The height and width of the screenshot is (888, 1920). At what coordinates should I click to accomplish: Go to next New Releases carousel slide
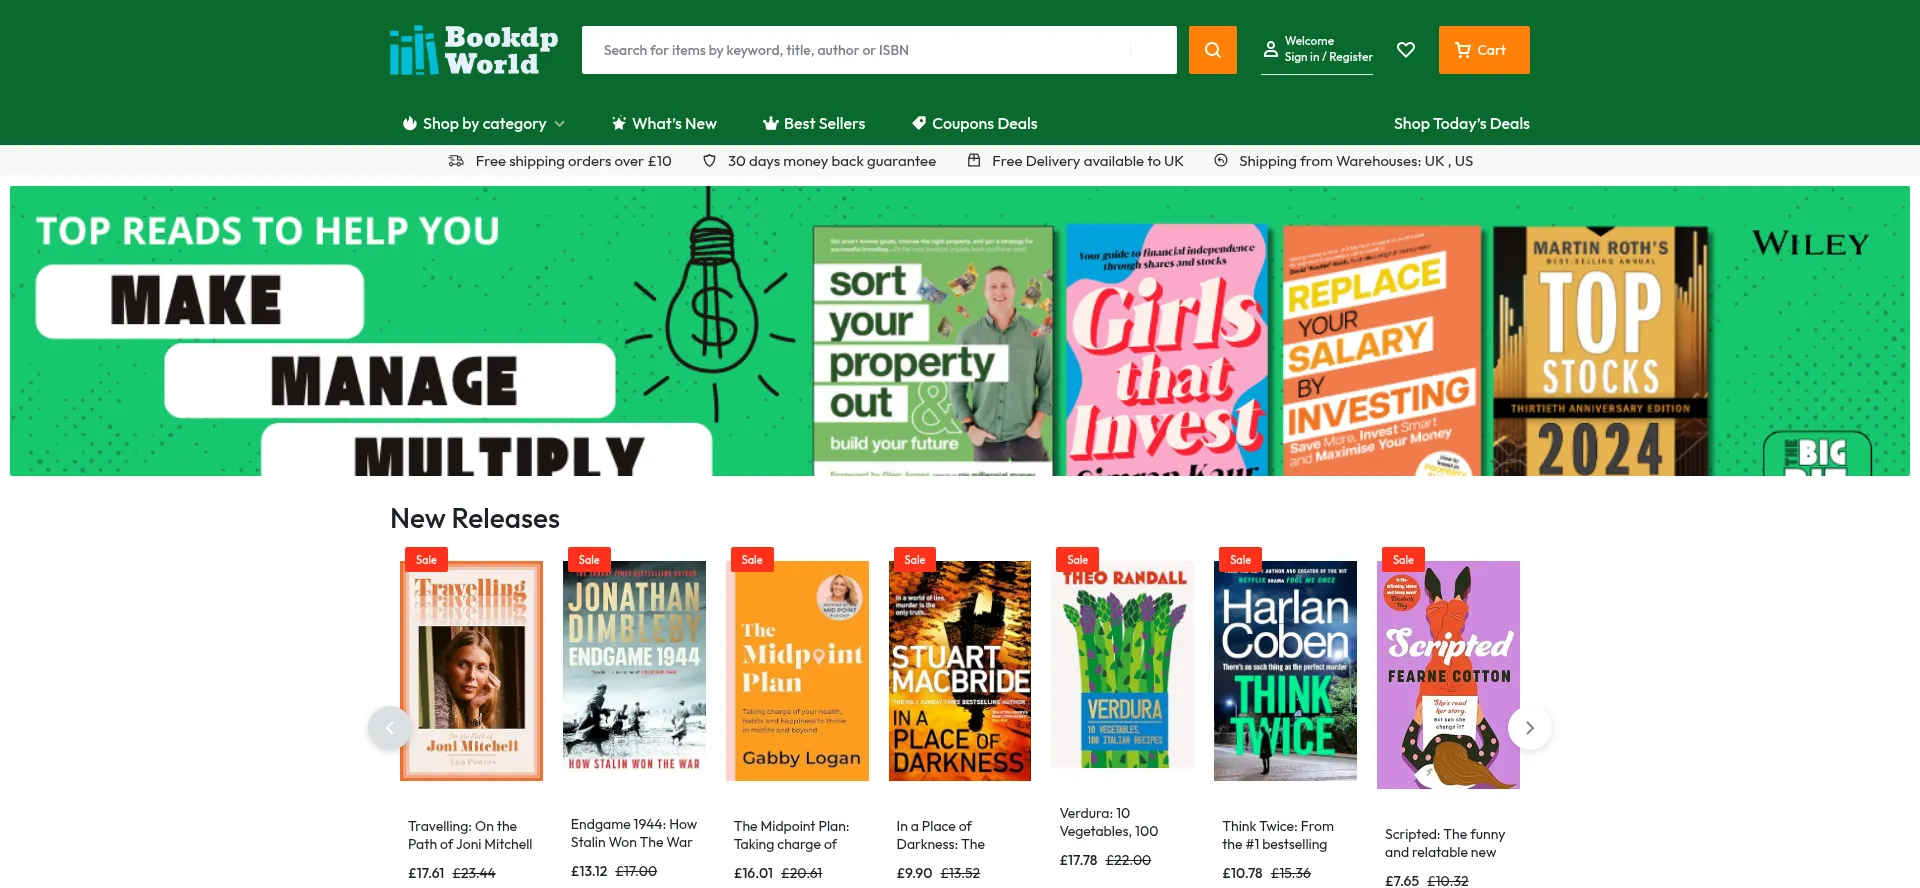[x=1529, y=728]
